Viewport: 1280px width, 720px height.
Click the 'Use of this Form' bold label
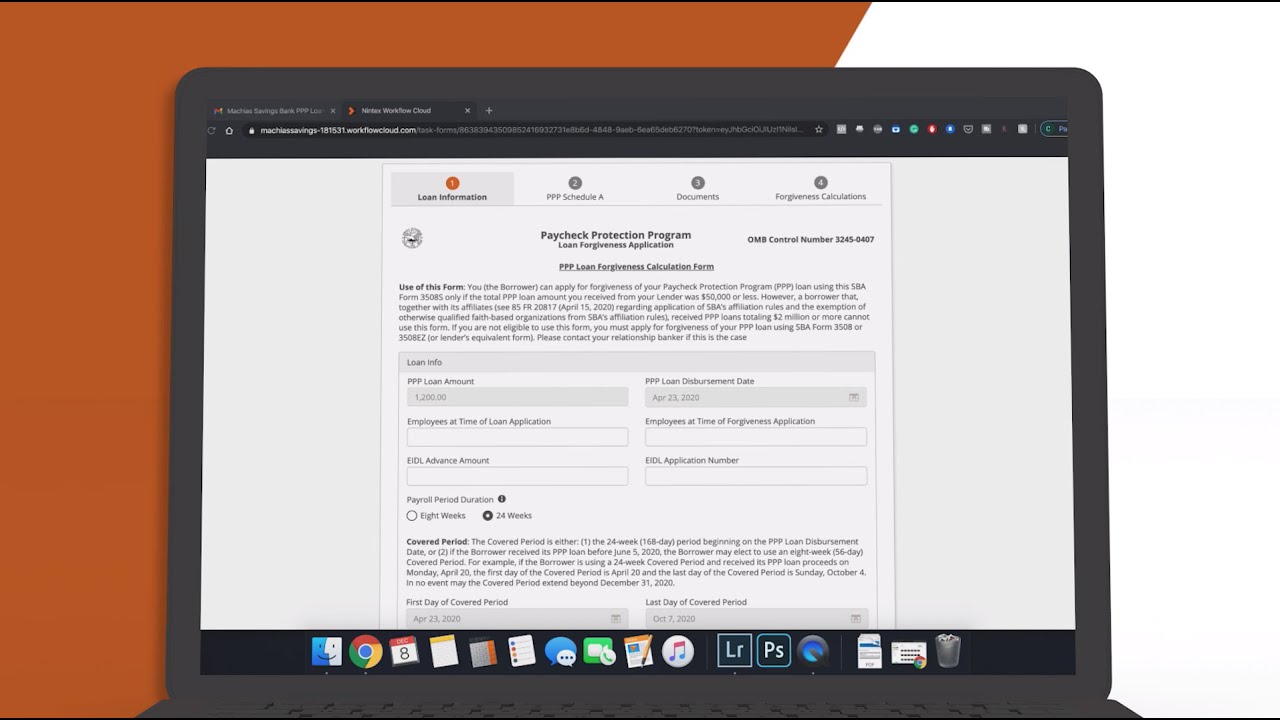(431, 287)
